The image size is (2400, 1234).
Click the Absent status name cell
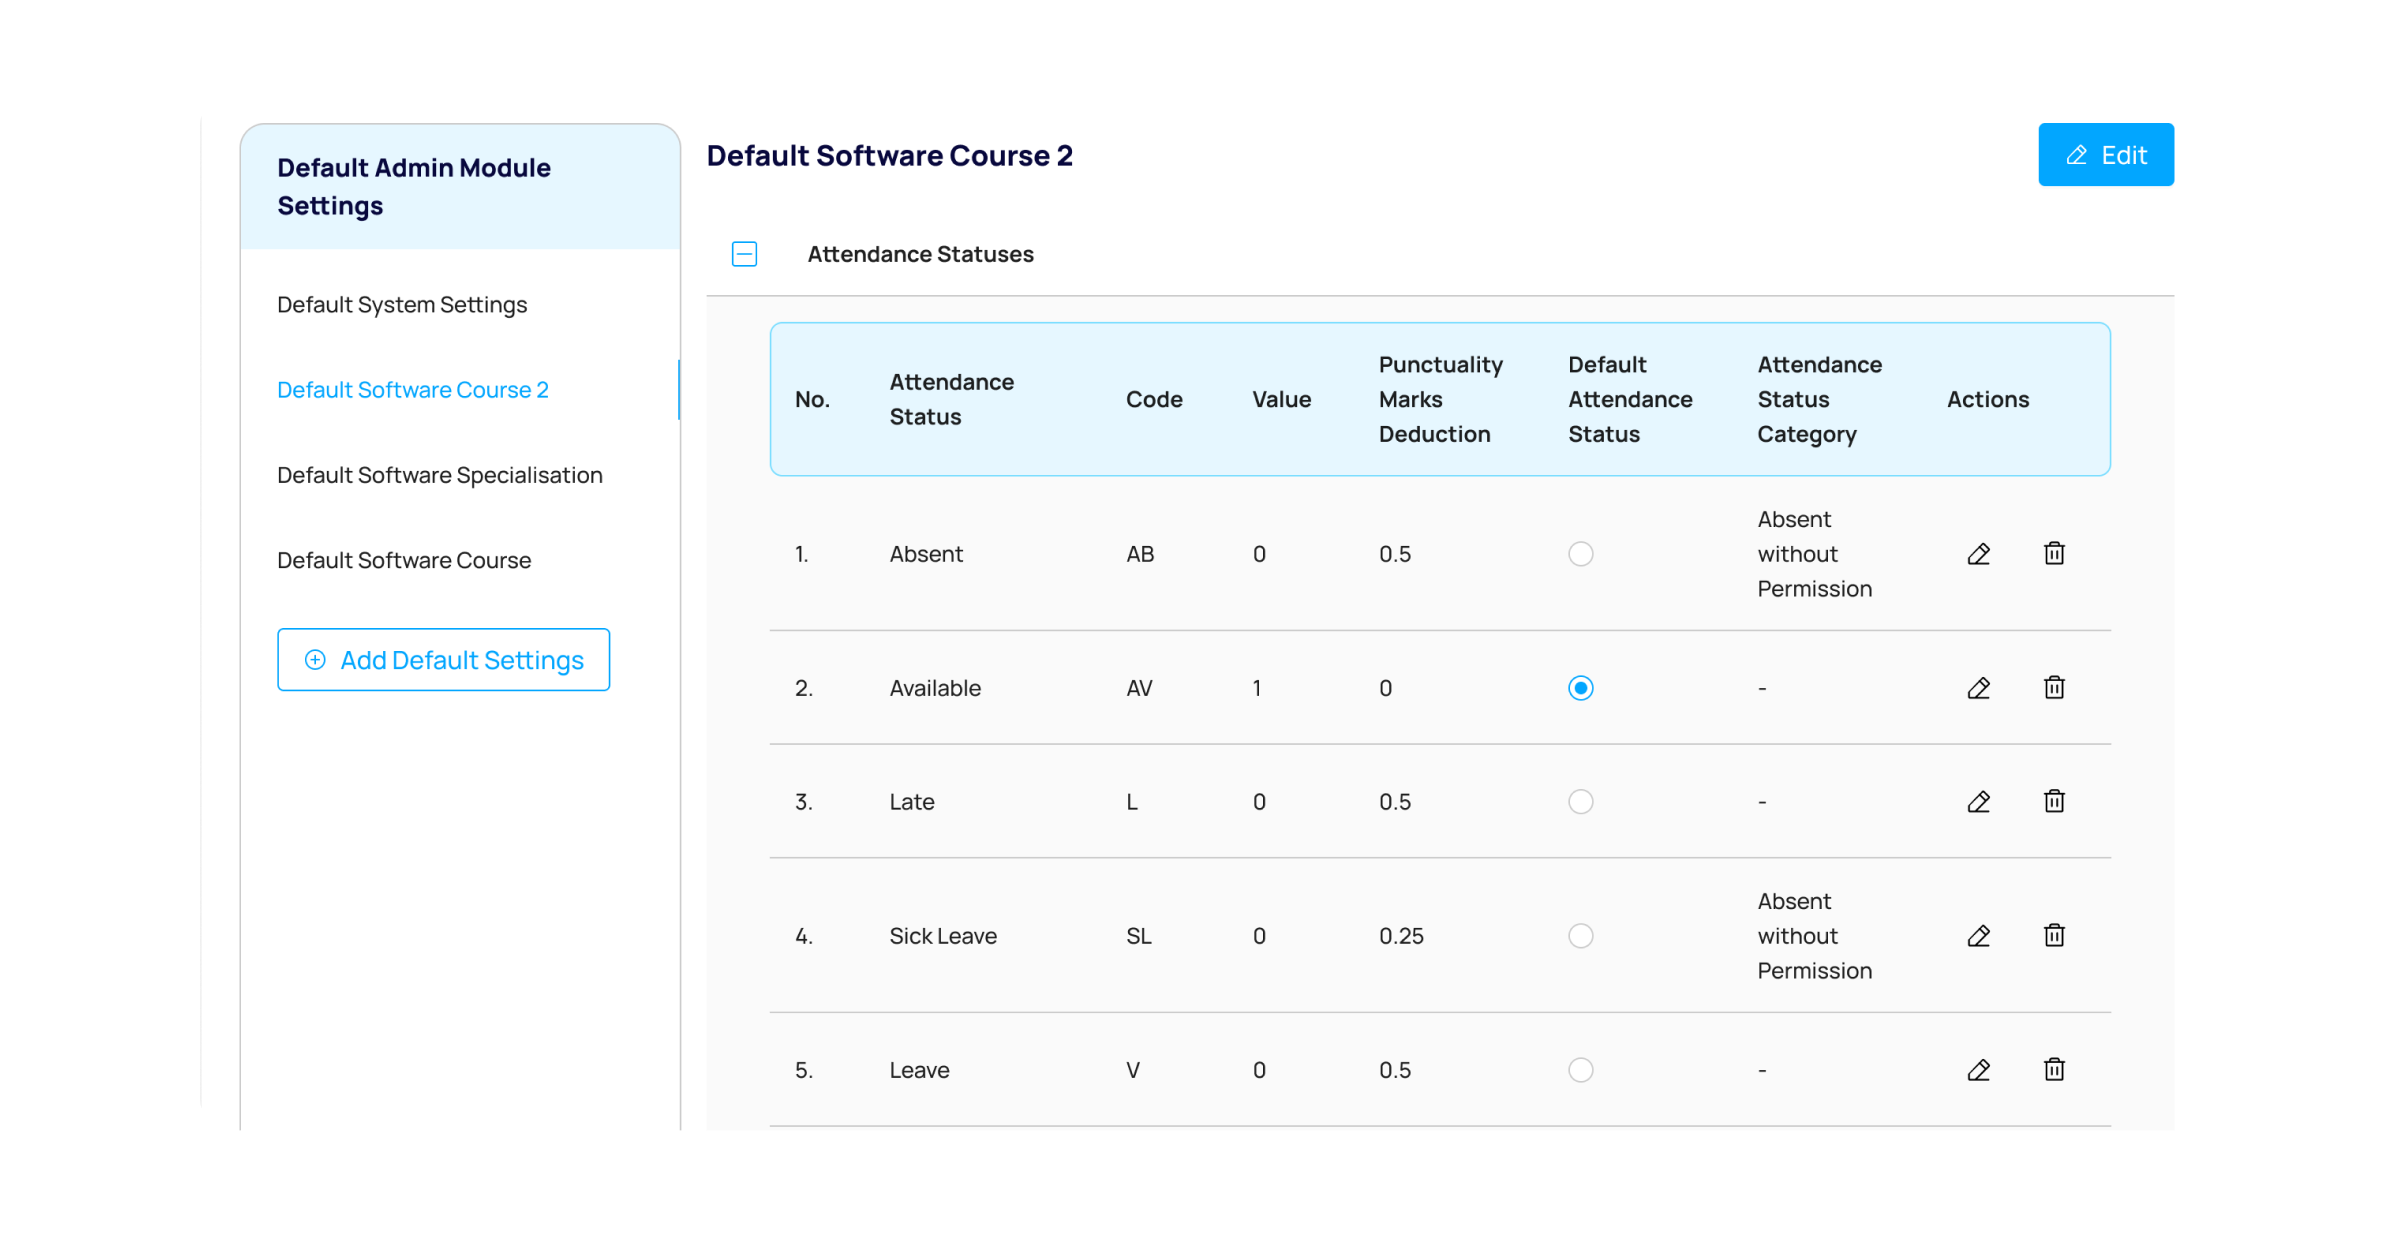coord(926,554)
